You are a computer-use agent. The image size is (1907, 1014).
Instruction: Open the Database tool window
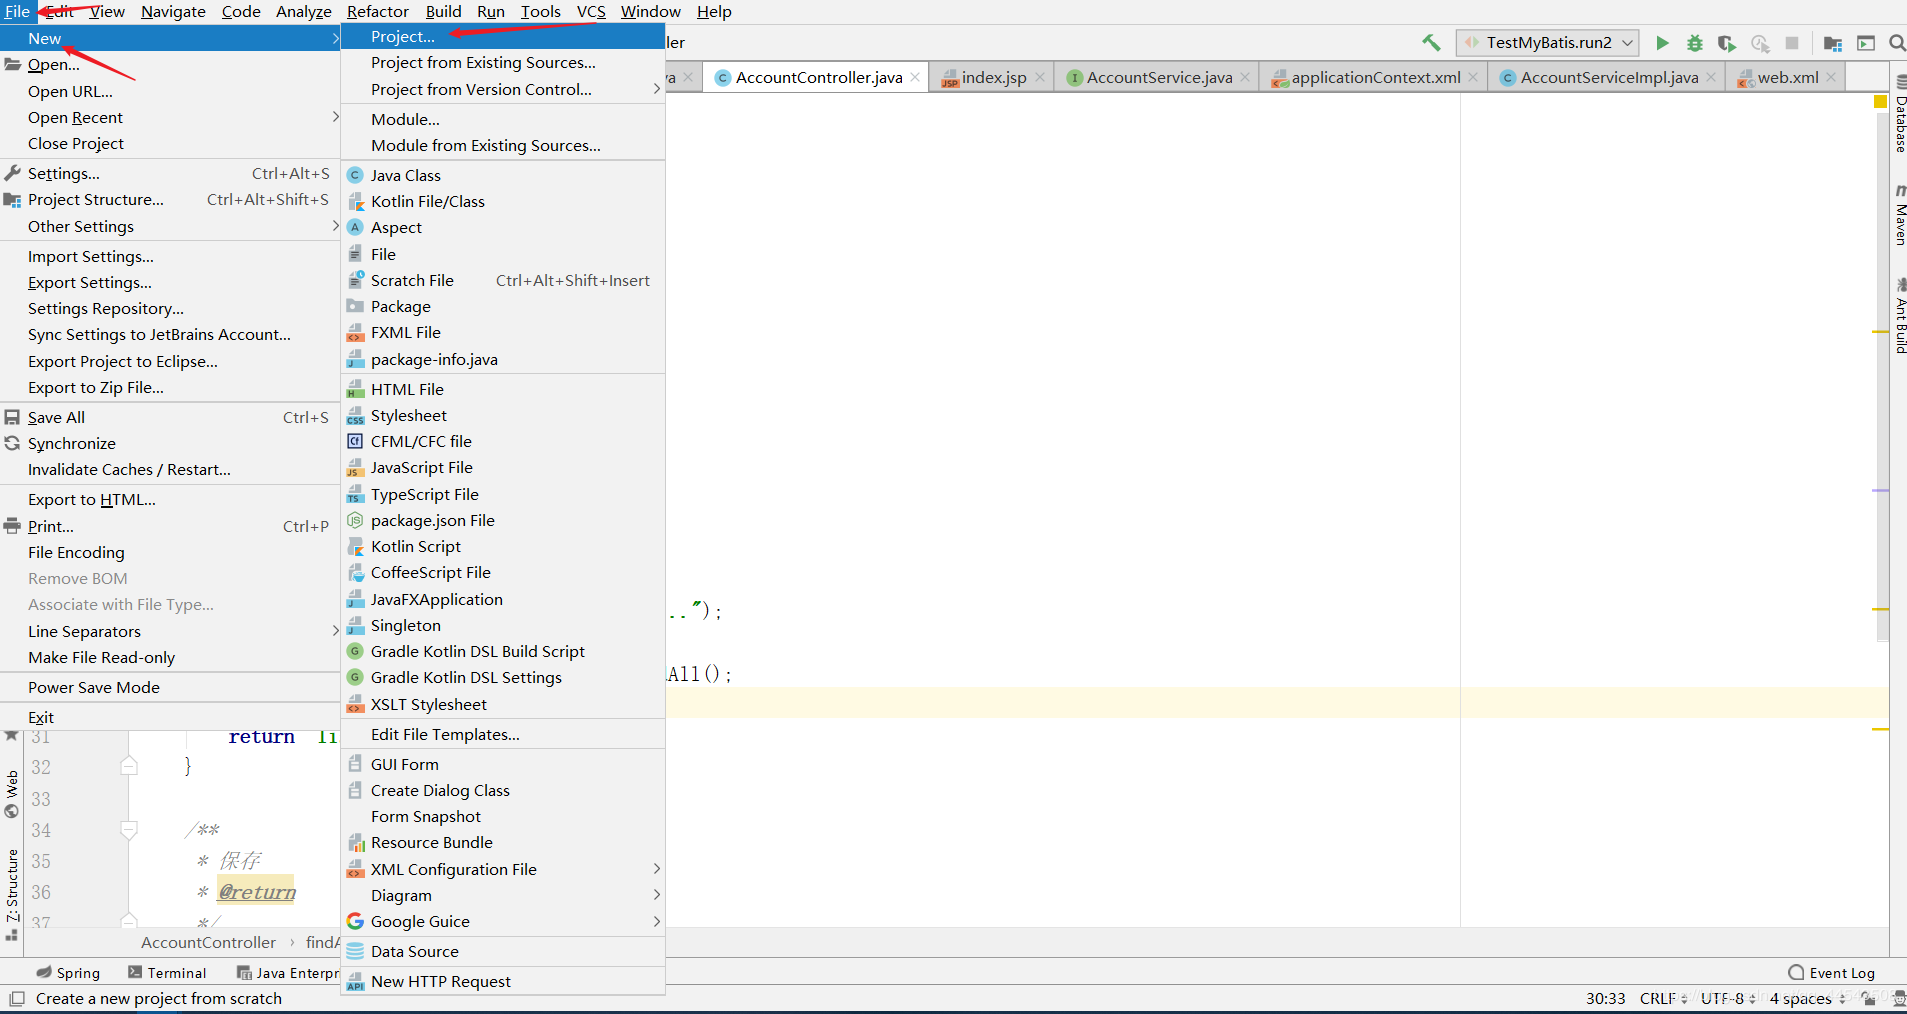1899,113
